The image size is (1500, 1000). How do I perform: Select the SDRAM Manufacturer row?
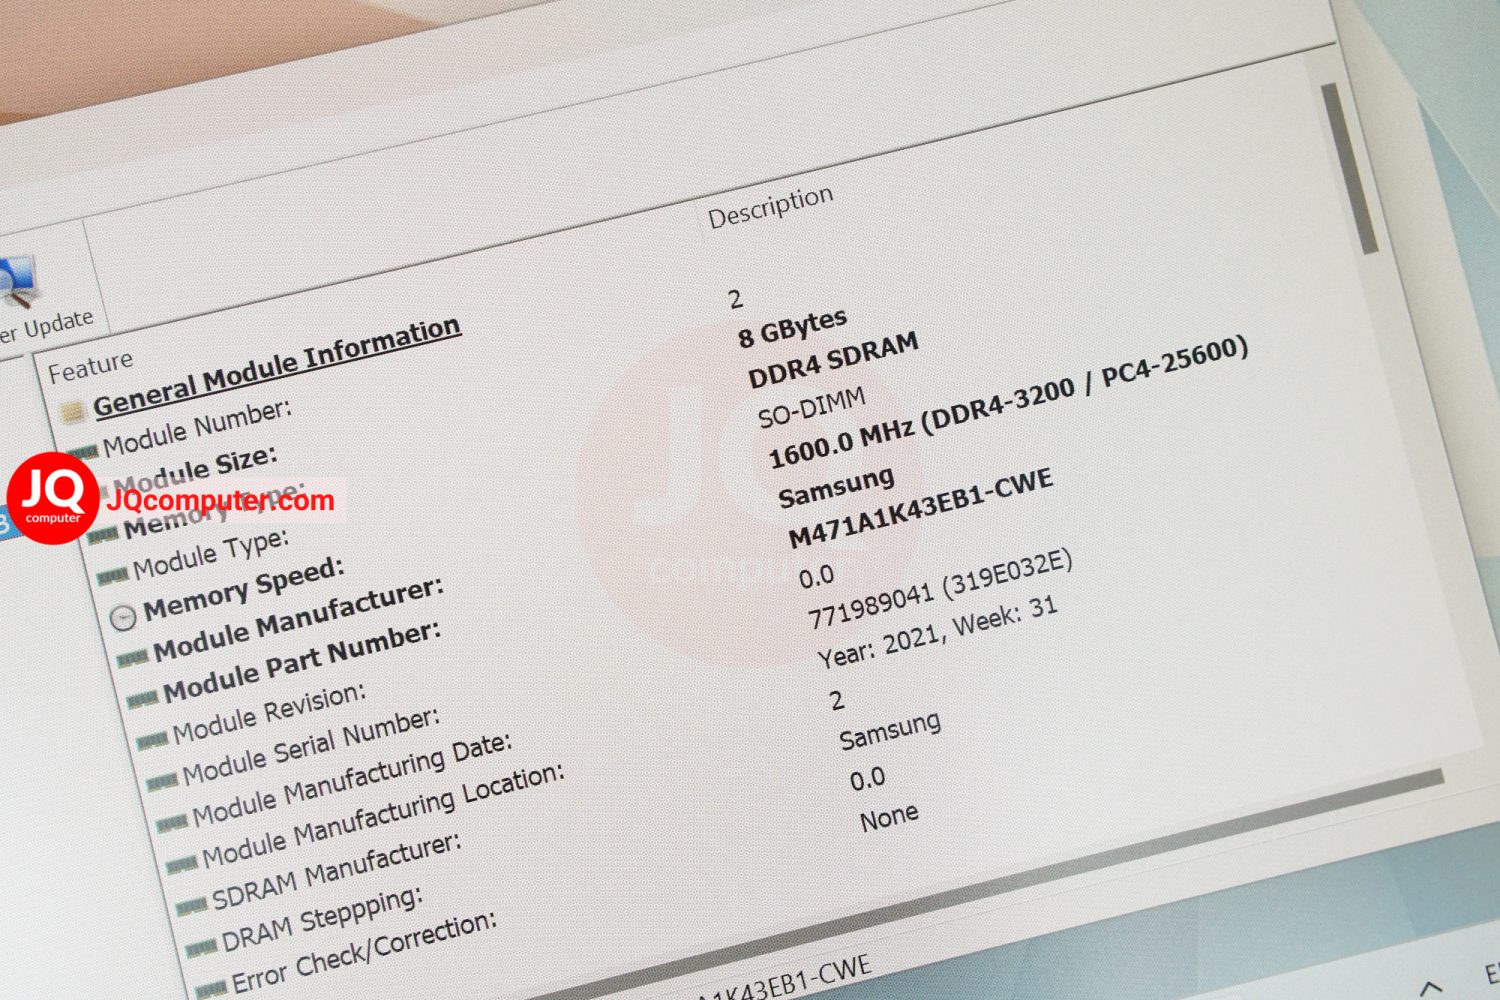coord(337,872)
